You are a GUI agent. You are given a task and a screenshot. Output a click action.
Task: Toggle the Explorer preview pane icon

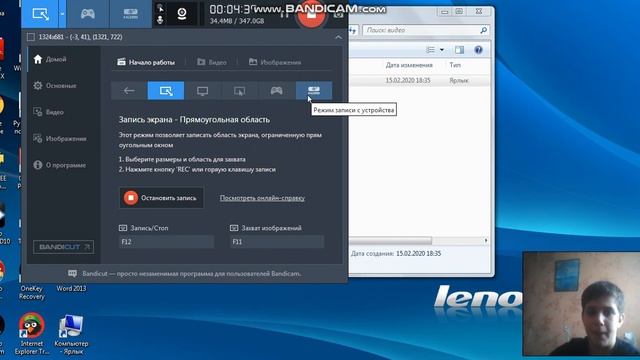(x=460, y=50)
